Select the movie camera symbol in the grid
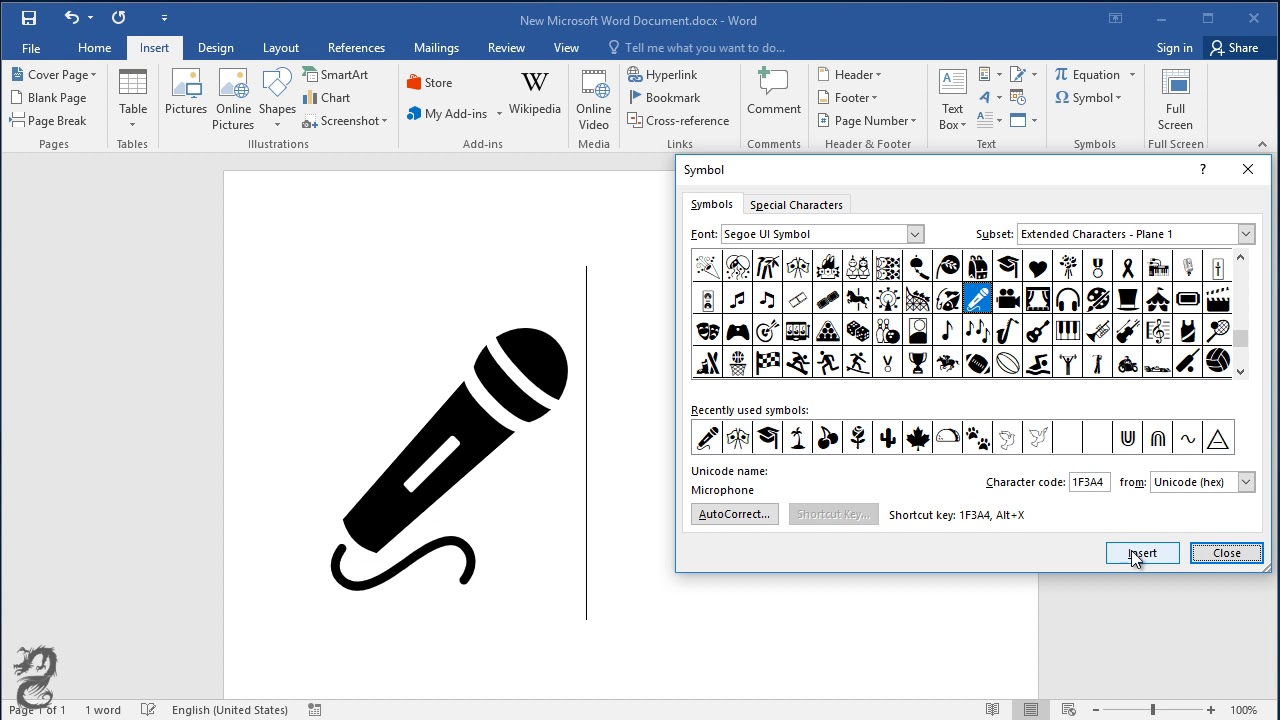 point(1008,299)
